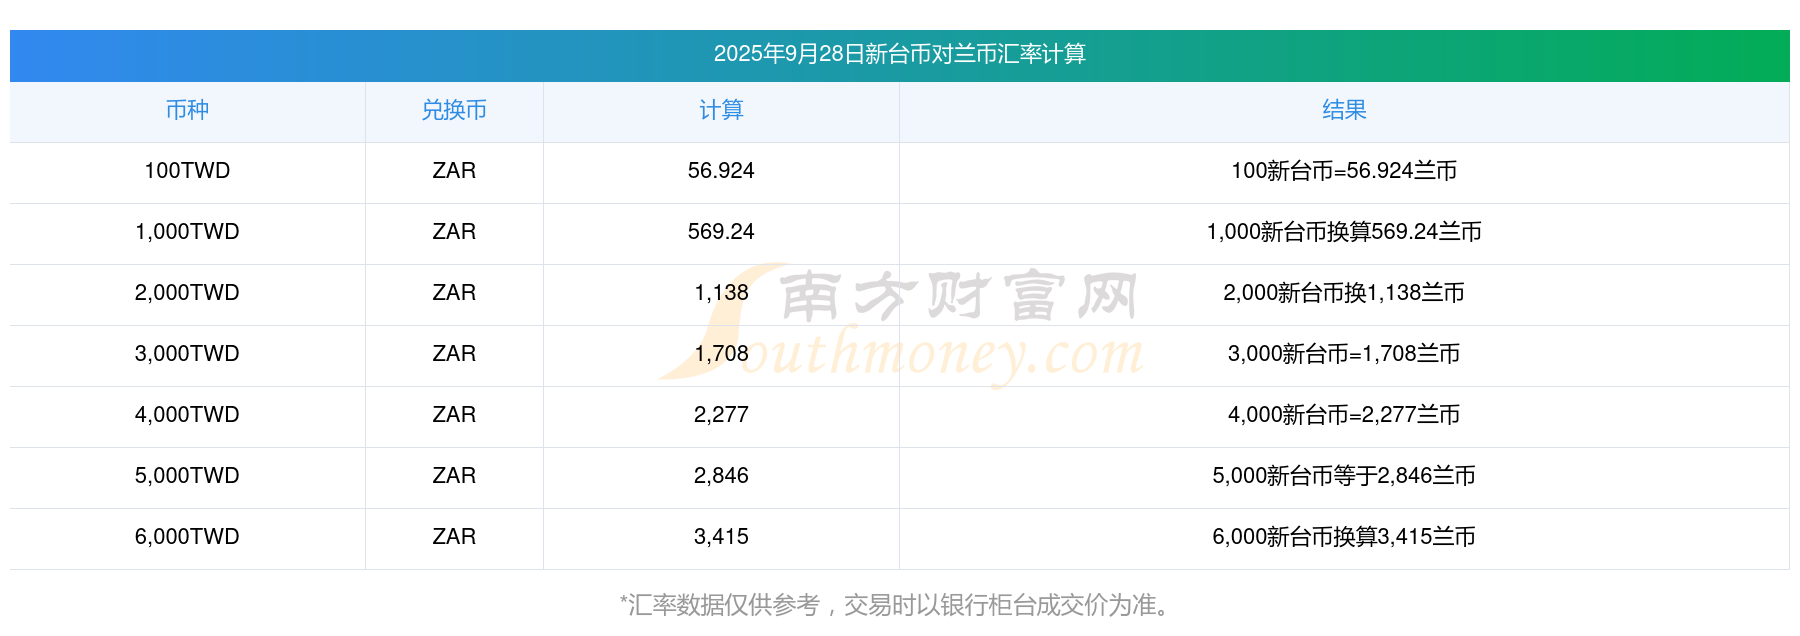The image size is (1800, 636).
Task: Click the 6,000TWD cell
Action: tap(187, 537)
